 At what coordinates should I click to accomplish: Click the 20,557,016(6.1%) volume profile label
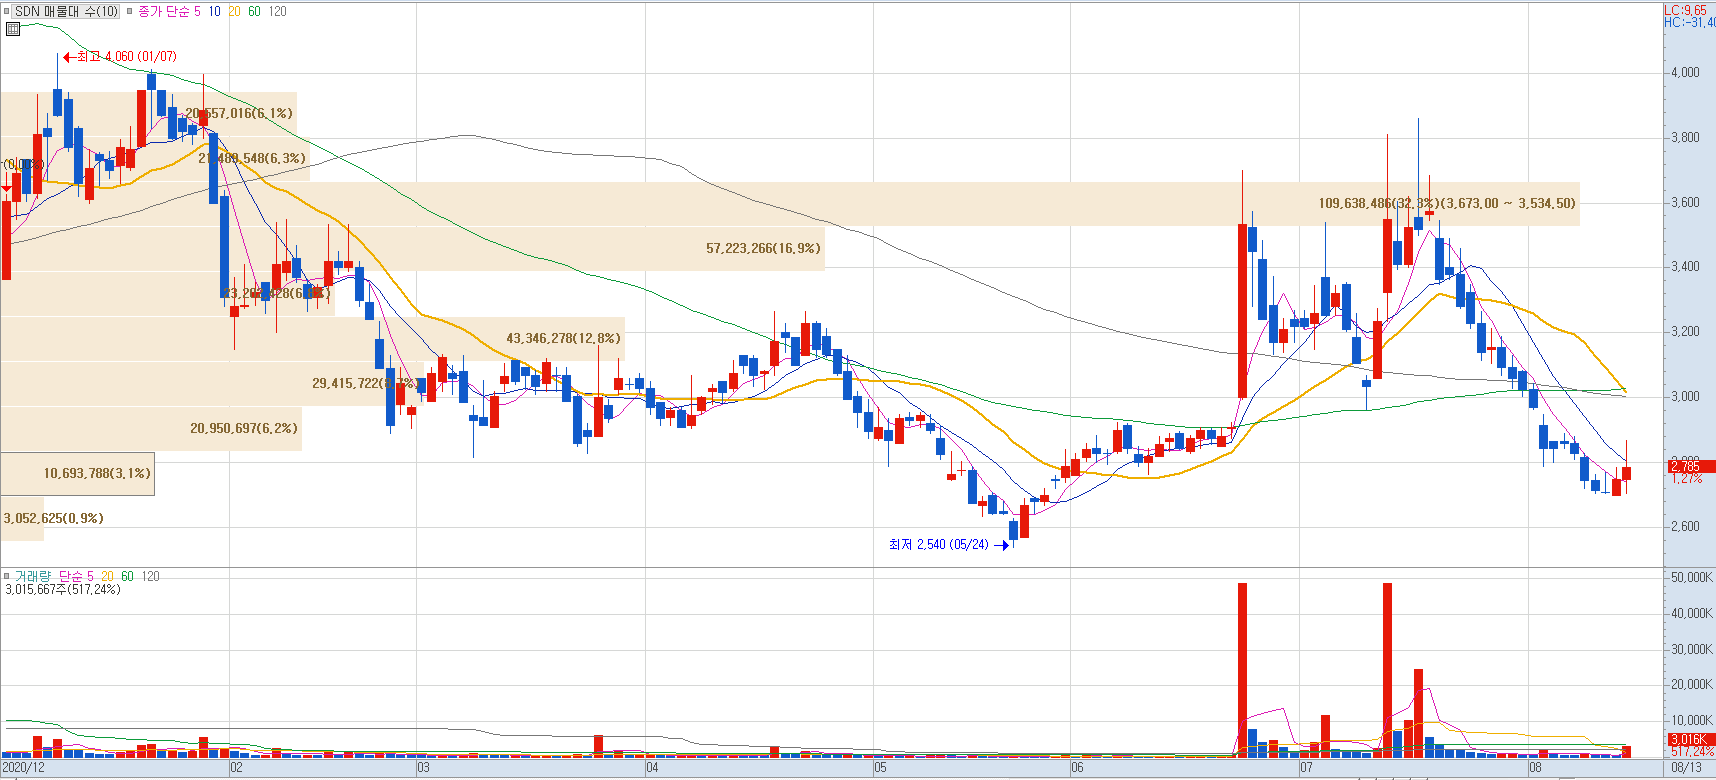238,113
